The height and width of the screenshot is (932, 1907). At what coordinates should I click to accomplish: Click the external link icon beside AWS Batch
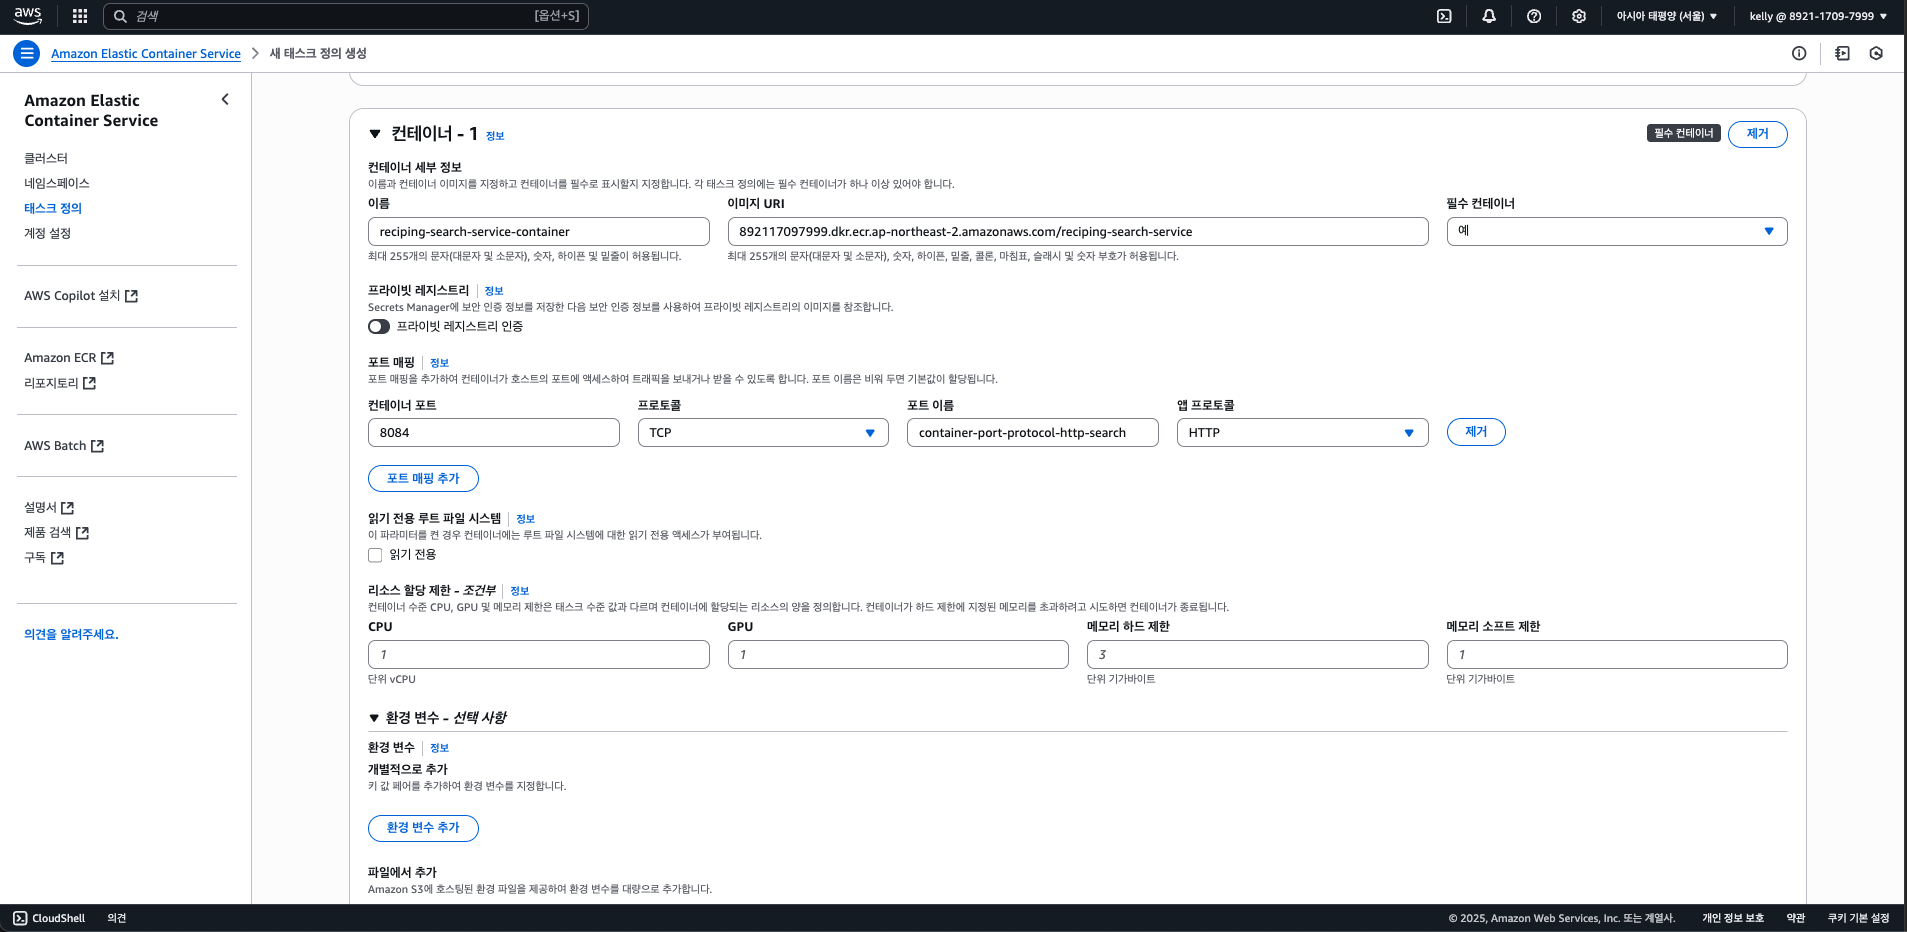point(97,446)
